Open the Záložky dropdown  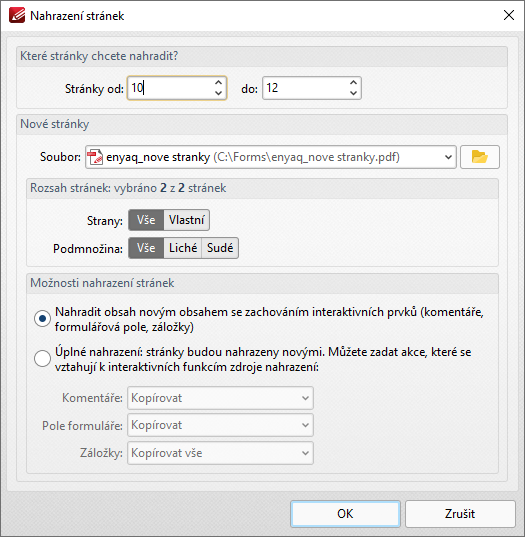coord(220,453)
